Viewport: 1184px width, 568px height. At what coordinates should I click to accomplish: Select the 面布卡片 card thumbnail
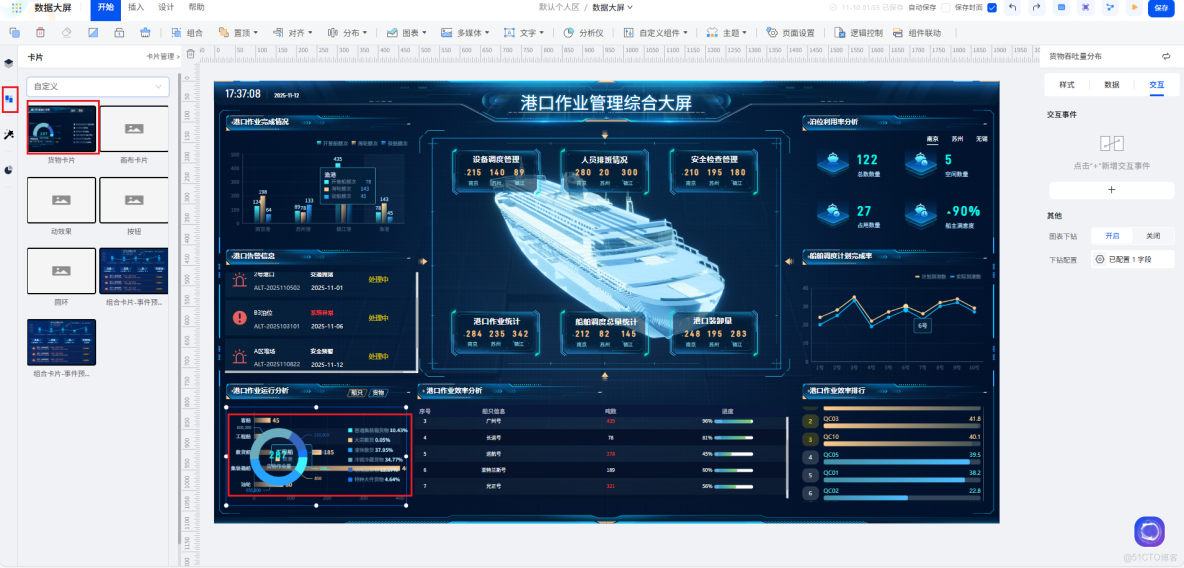click(x=134, y=128)
